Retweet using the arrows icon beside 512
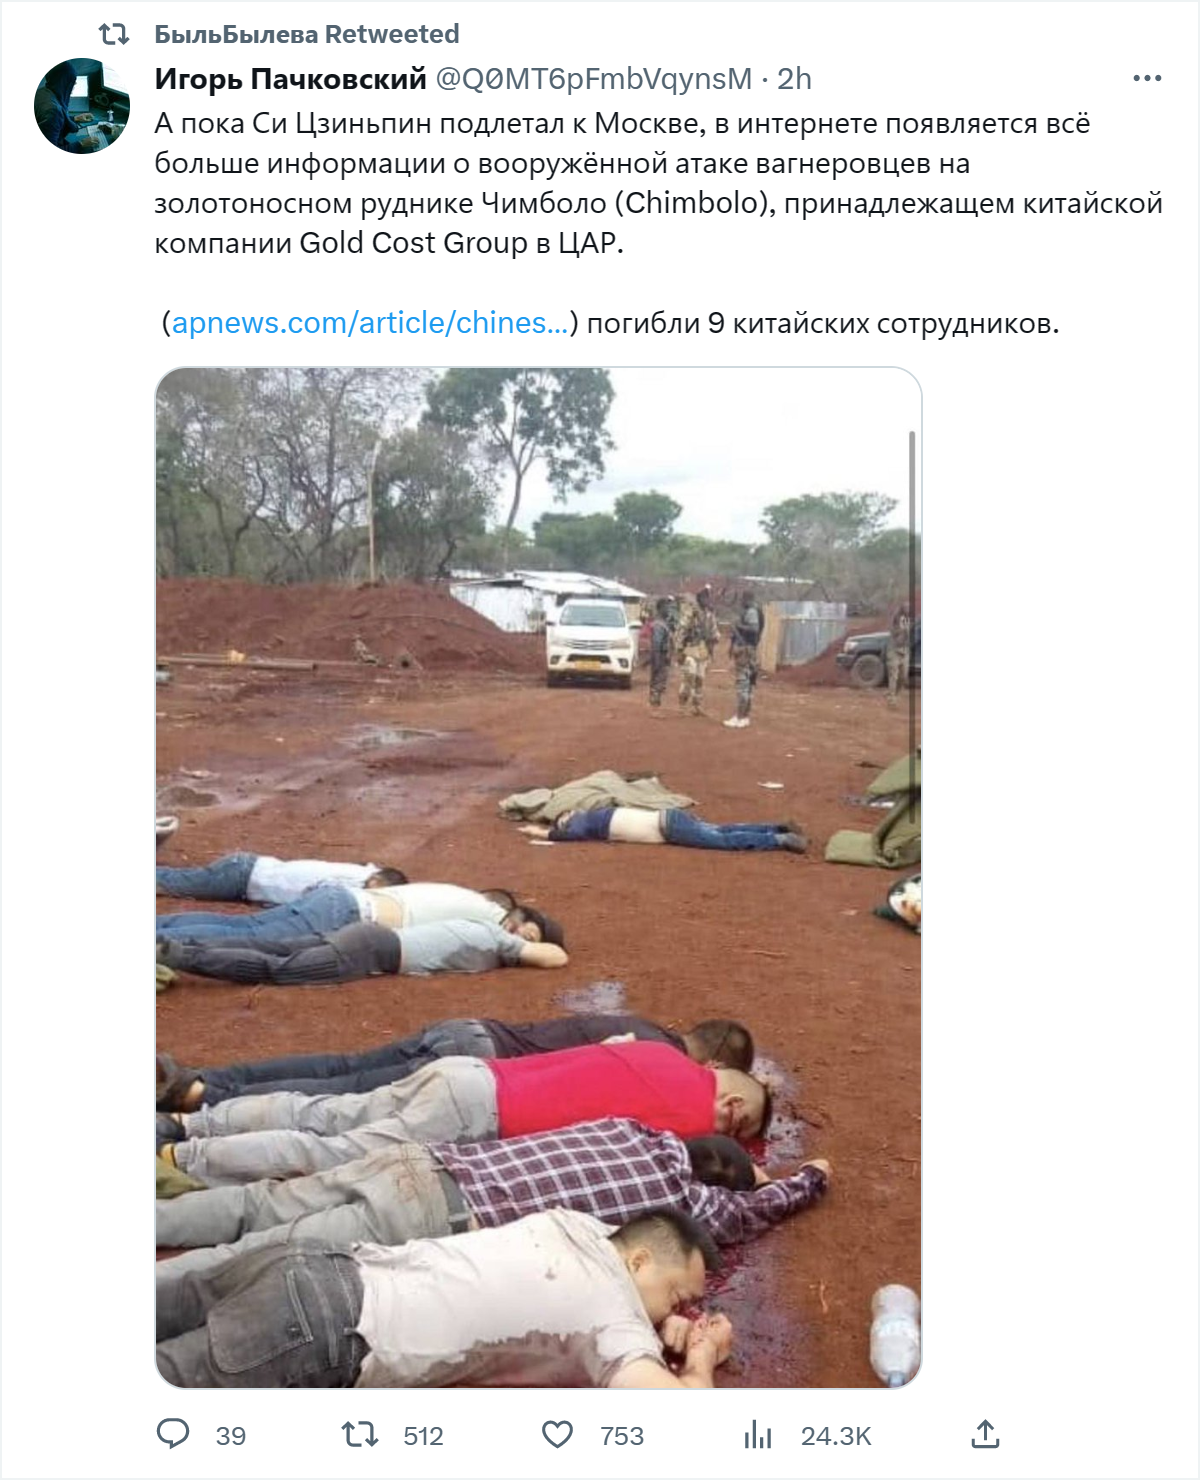The image size is (1200, 1480). point(360,1435)
